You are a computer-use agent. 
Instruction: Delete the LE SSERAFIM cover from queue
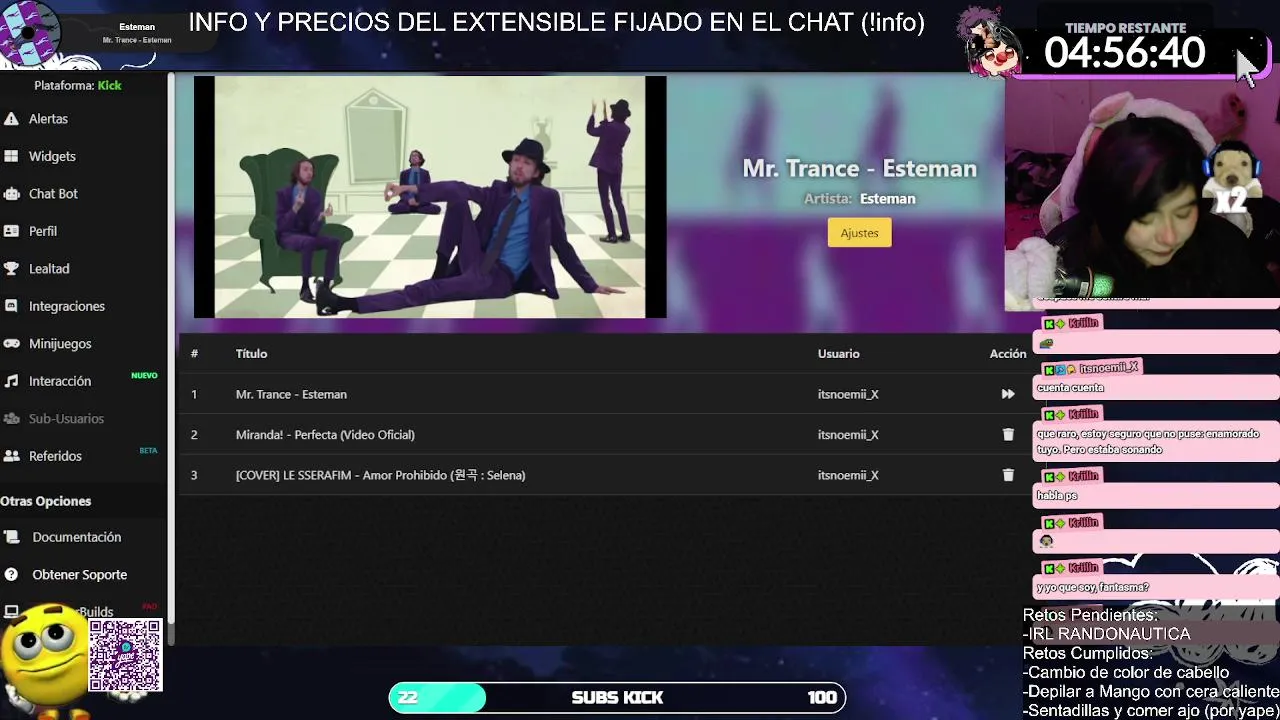click(1008, 475)
